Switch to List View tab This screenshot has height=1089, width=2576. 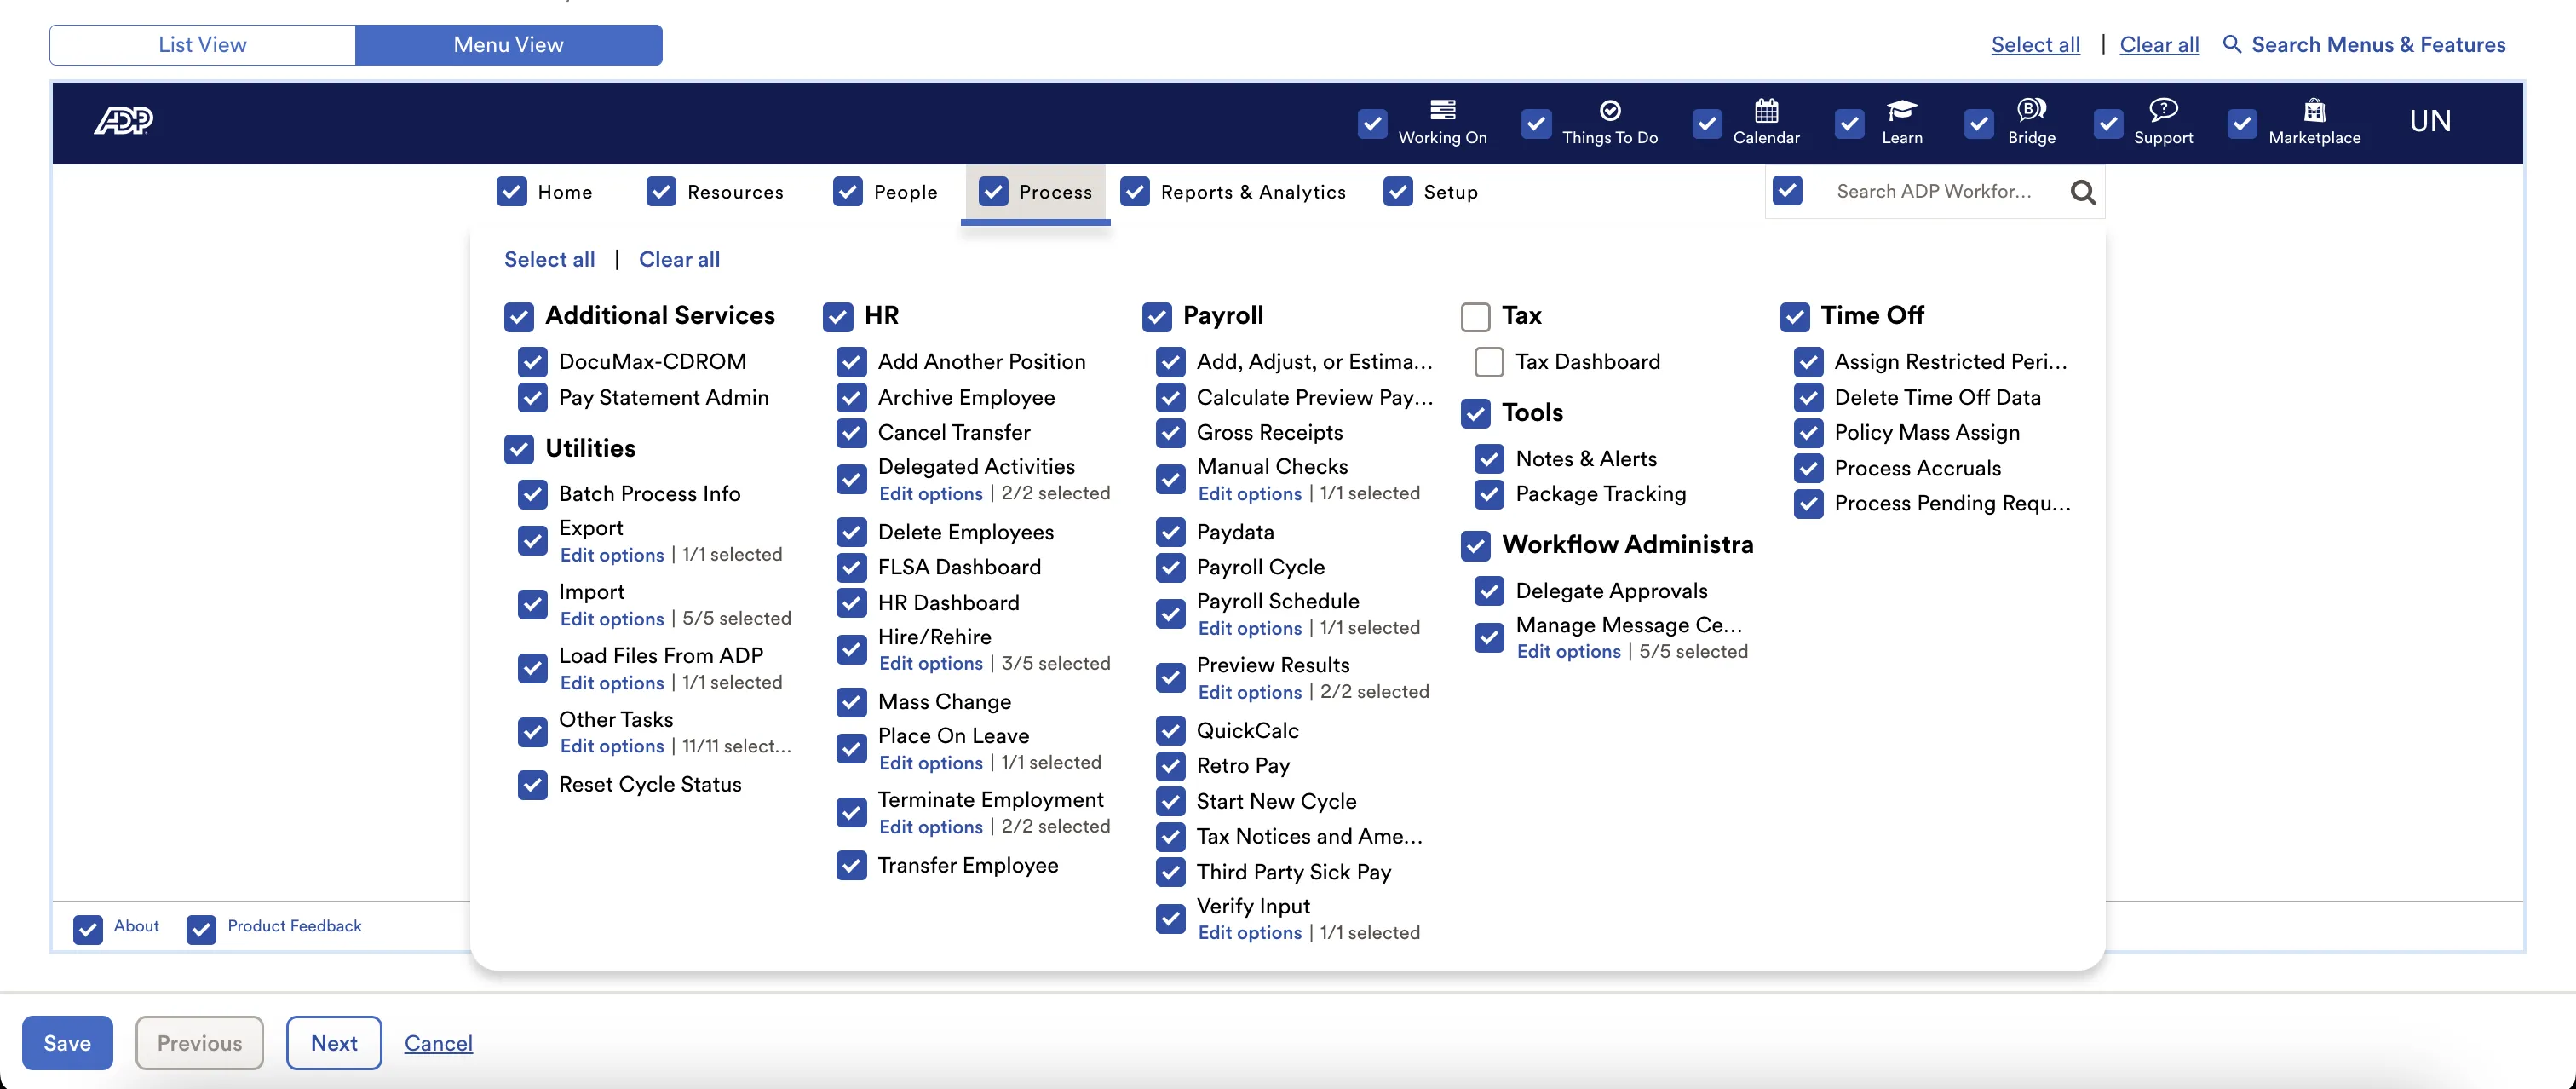pyautogui.click(x=202, y=45)
